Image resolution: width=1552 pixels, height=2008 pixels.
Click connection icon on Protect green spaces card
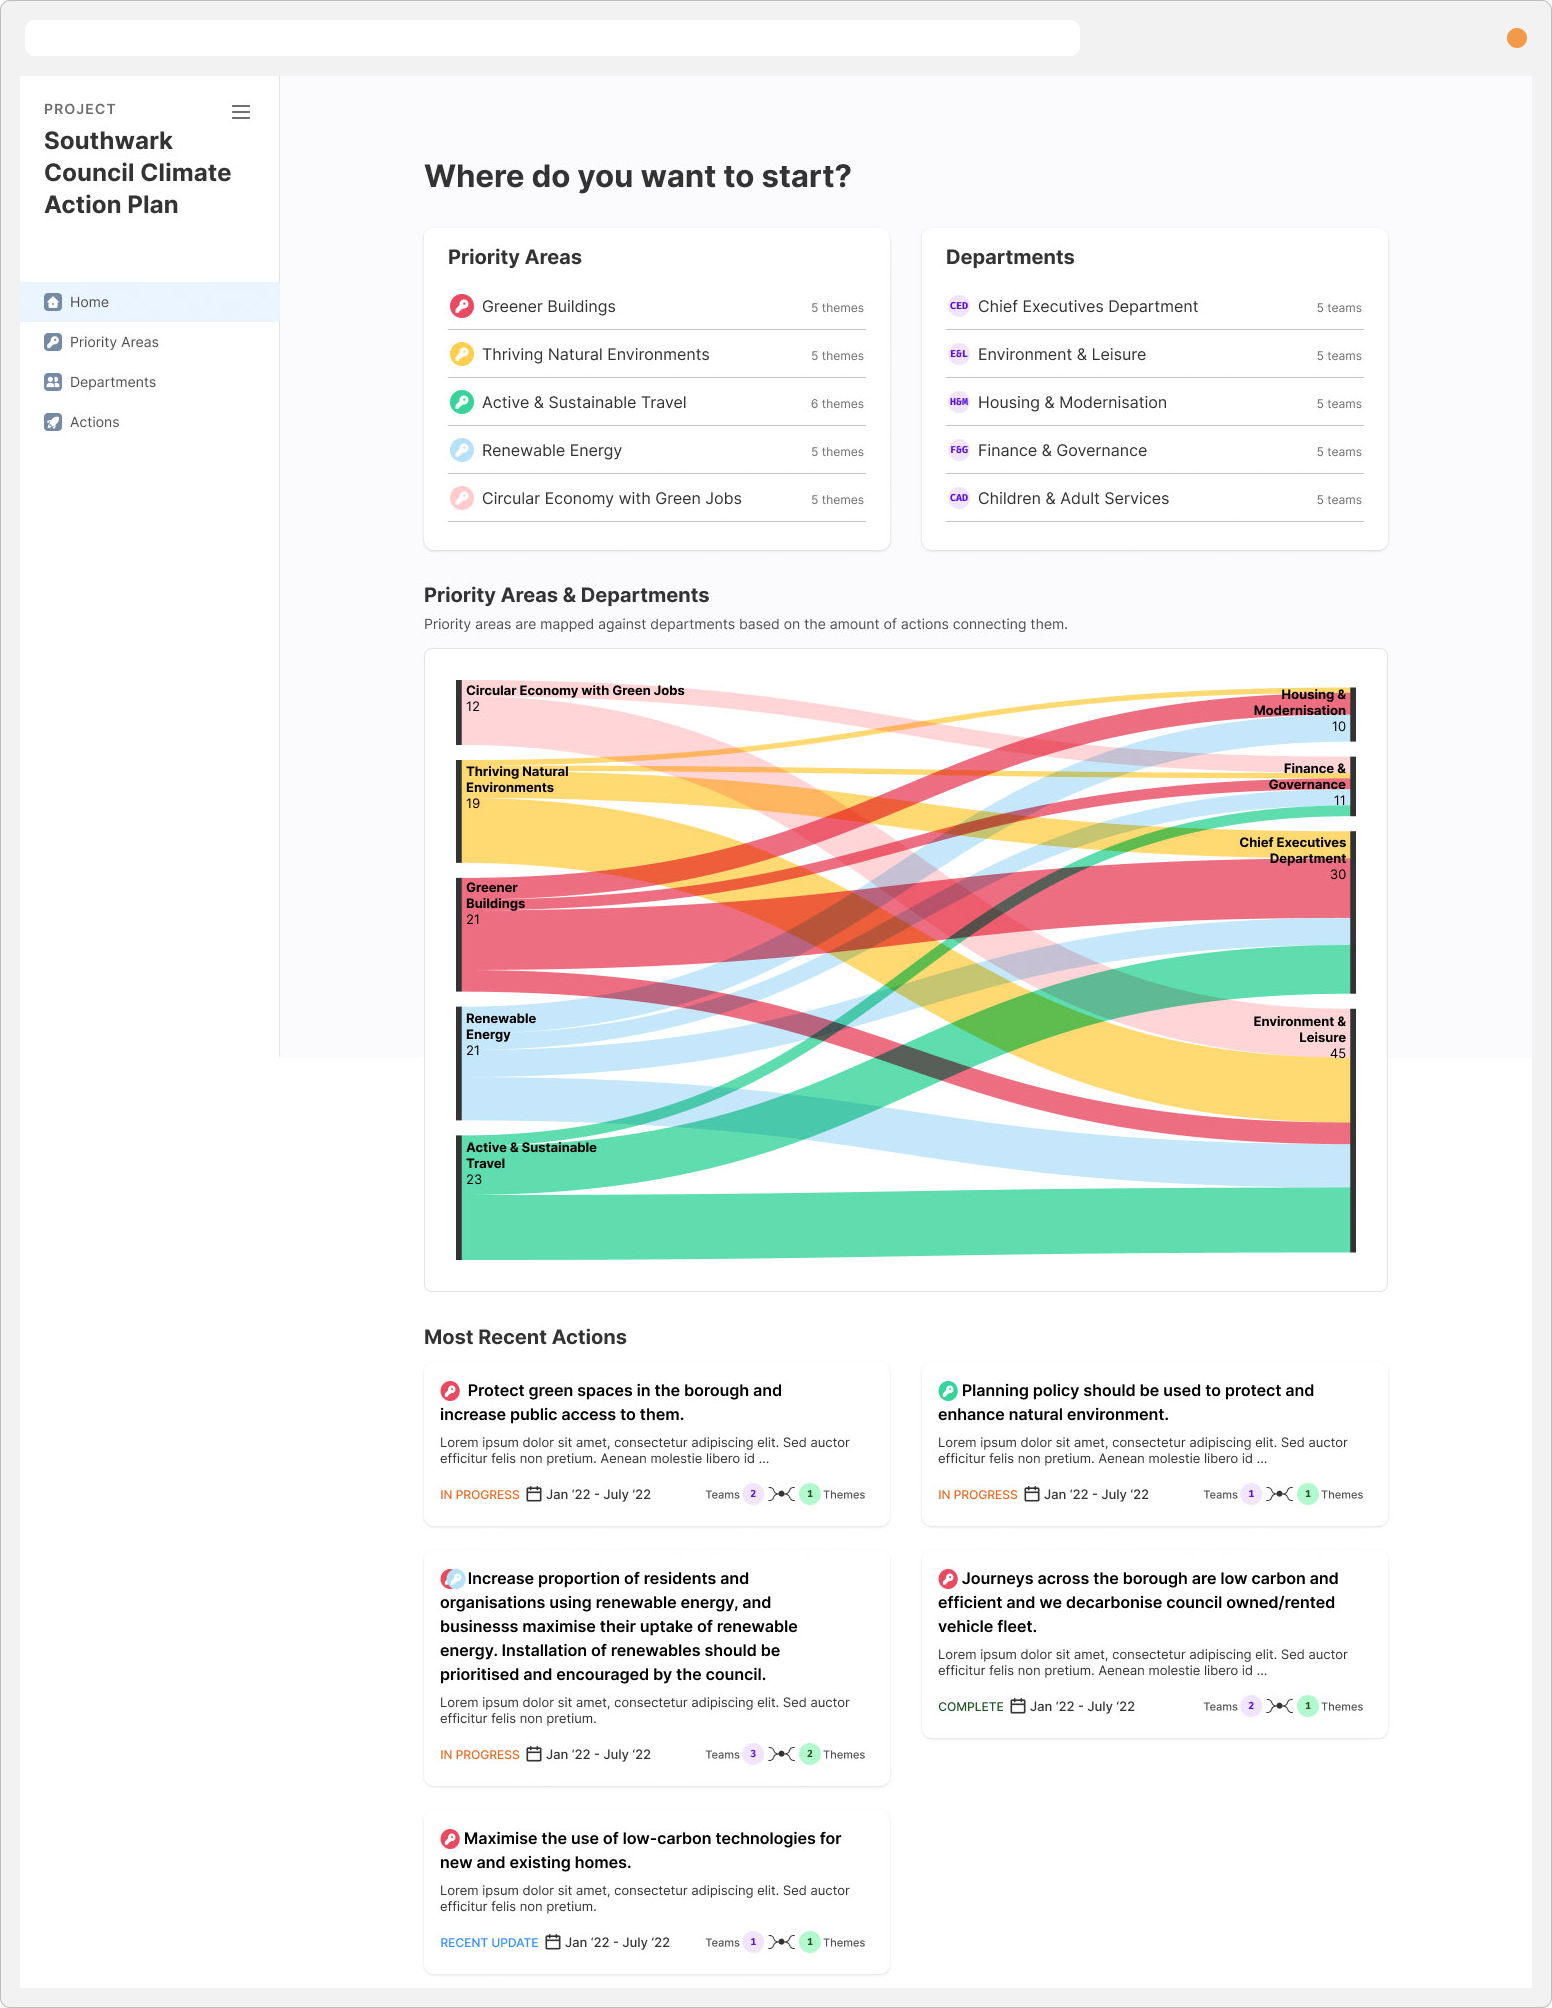coord(781,1494)
